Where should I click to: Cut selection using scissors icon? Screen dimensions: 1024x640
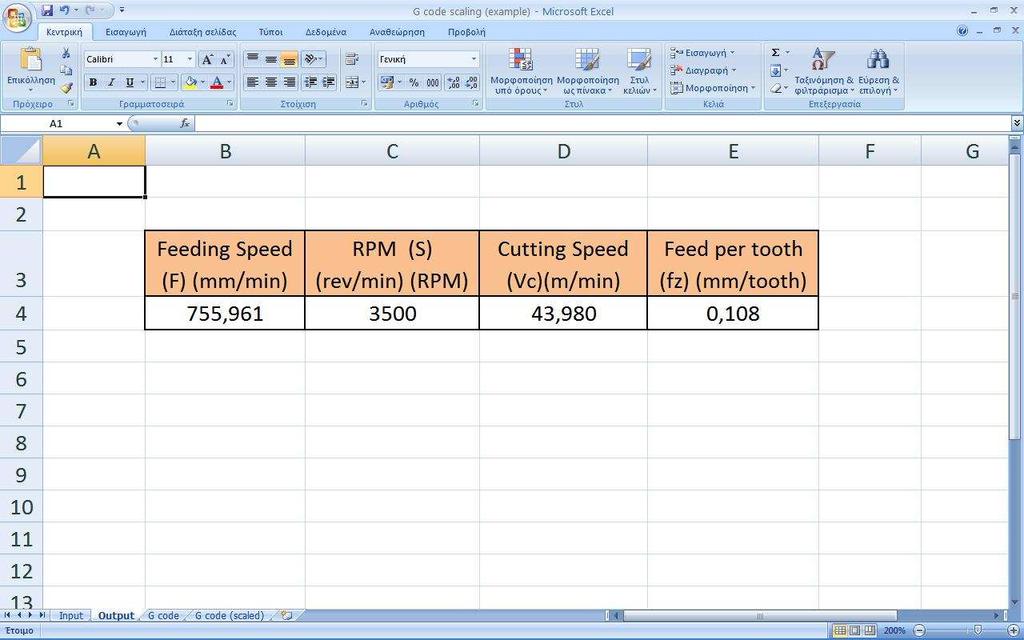pos(66,53)
